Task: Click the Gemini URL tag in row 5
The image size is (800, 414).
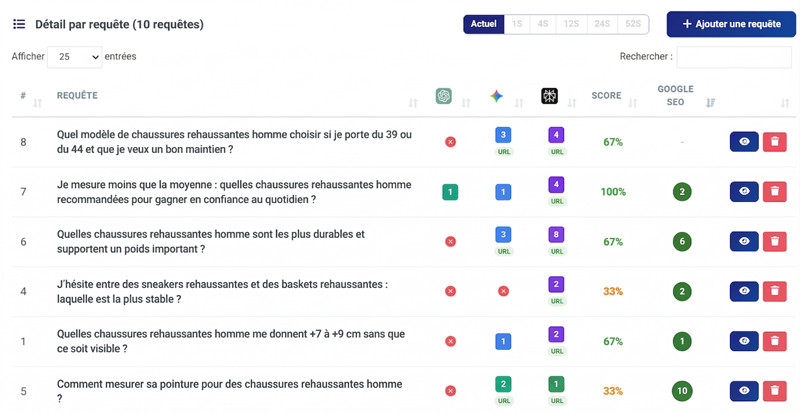Action: click(504, 401)
